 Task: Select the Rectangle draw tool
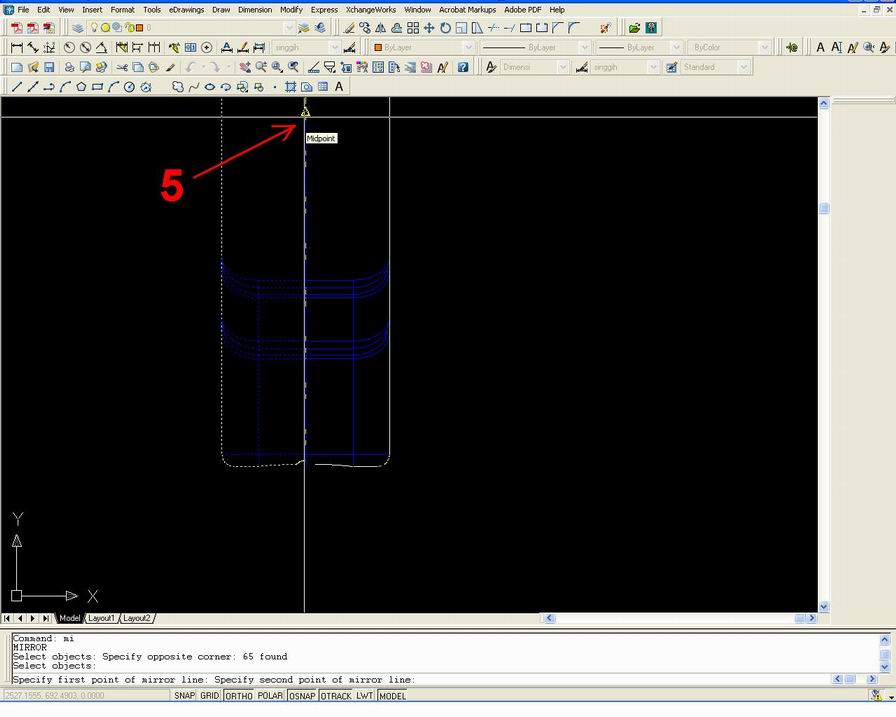point(98,87)
